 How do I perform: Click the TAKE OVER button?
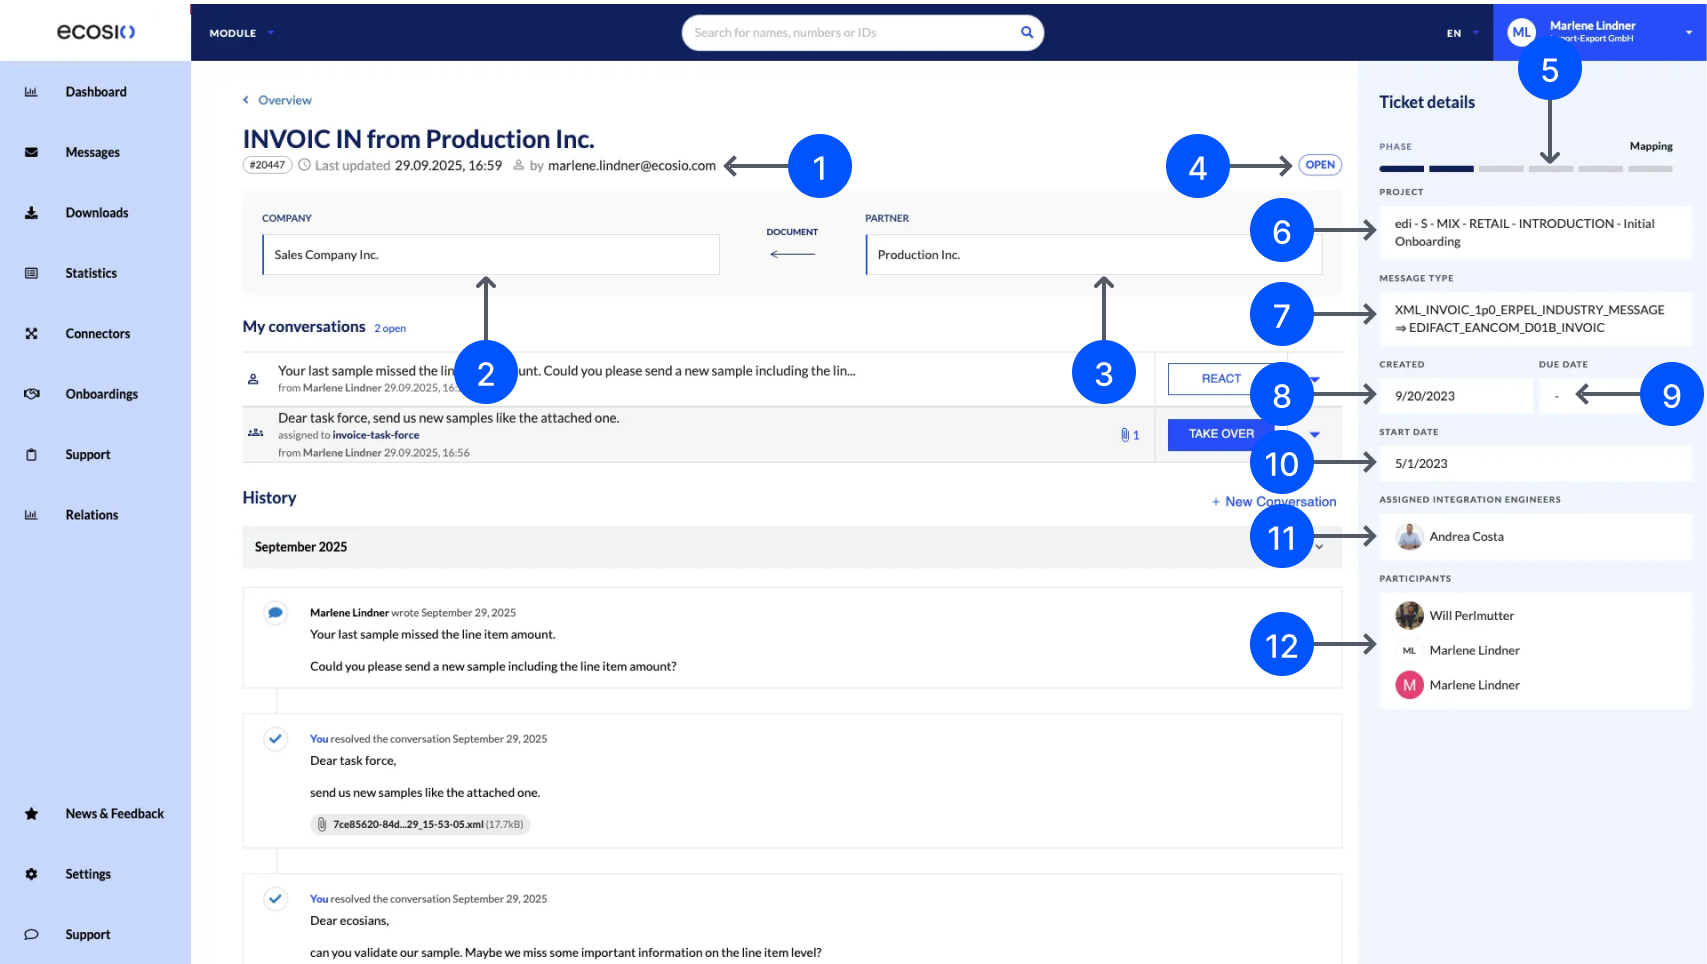click(1221, 434)
